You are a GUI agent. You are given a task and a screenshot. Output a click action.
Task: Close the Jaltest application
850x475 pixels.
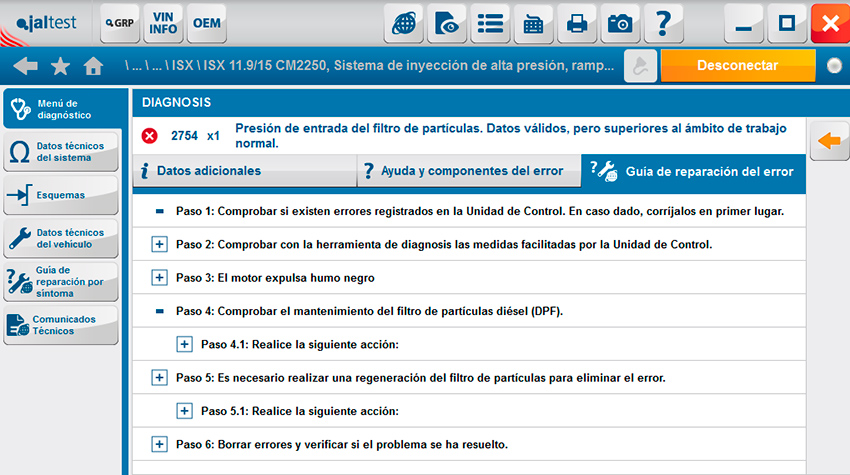830,23
